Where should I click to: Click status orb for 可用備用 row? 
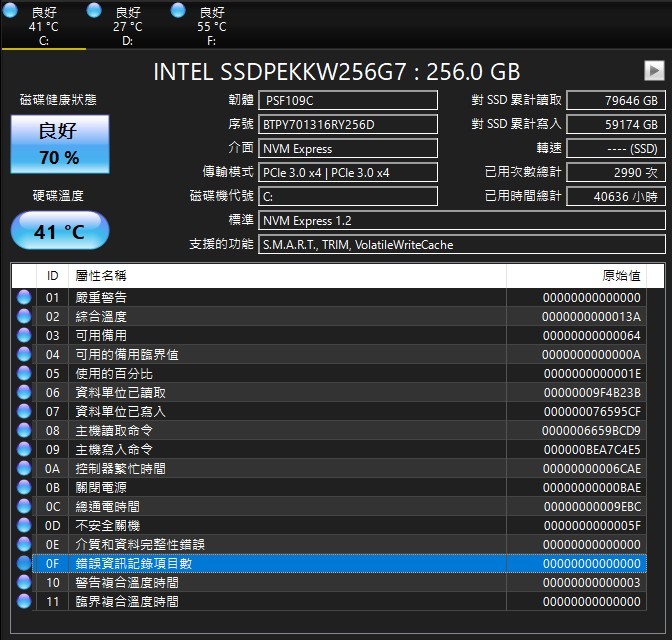[24, 335]
